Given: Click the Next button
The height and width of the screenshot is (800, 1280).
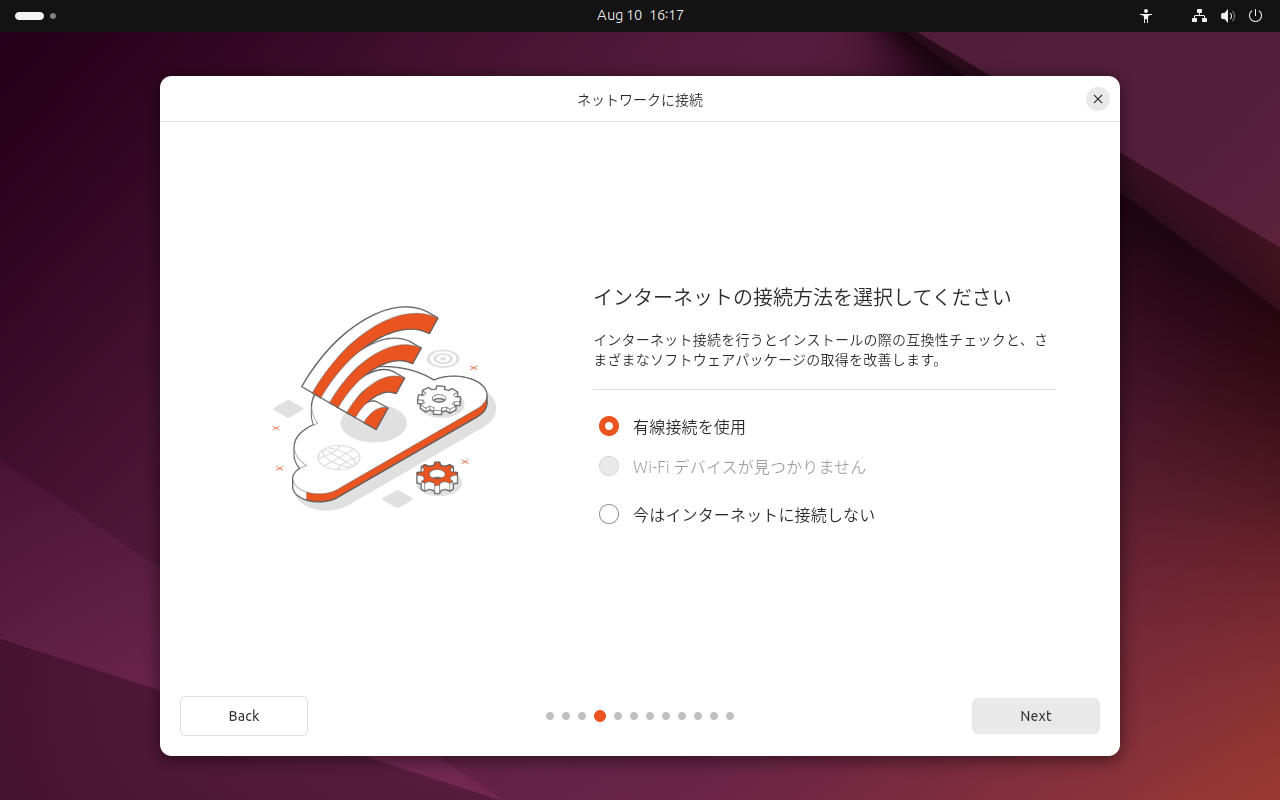Looking at the screenshot, I should (x=1036, y=716).
